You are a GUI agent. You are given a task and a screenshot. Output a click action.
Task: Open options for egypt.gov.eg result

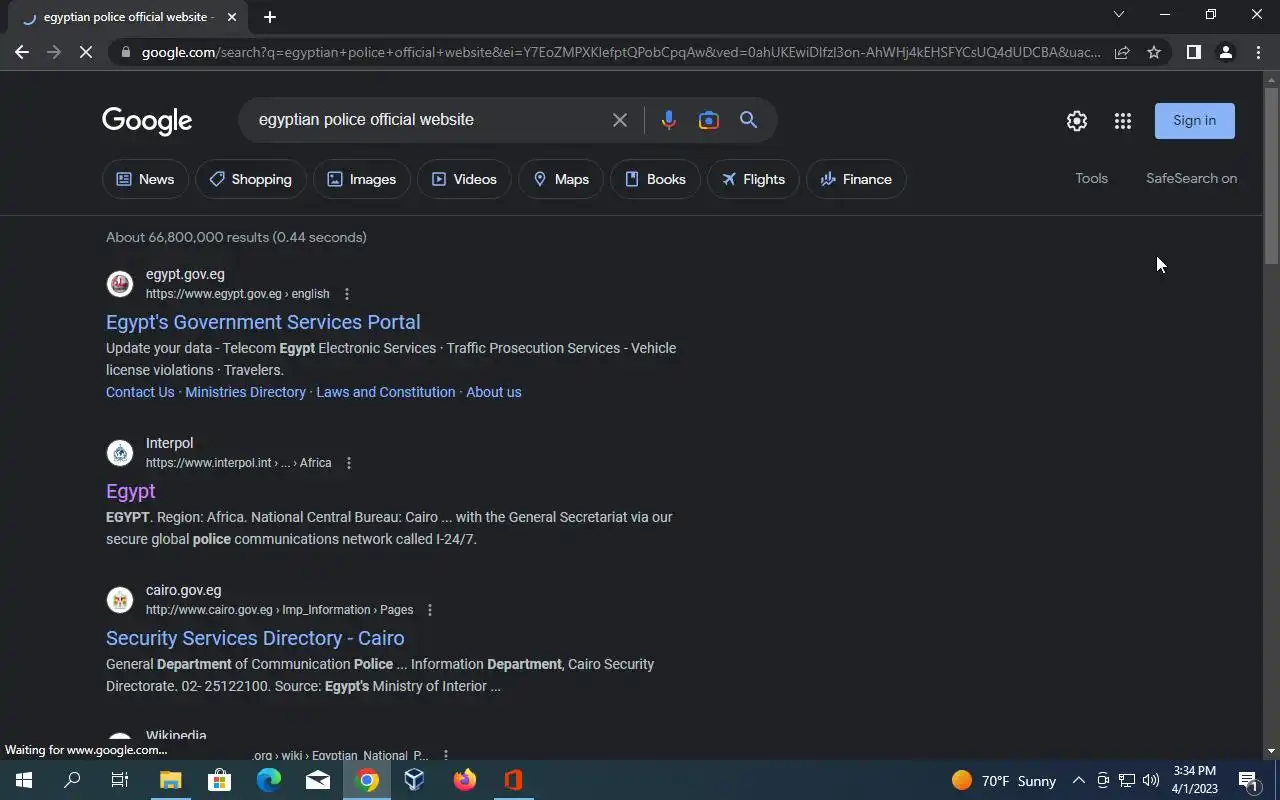click(x=347, y=294)
